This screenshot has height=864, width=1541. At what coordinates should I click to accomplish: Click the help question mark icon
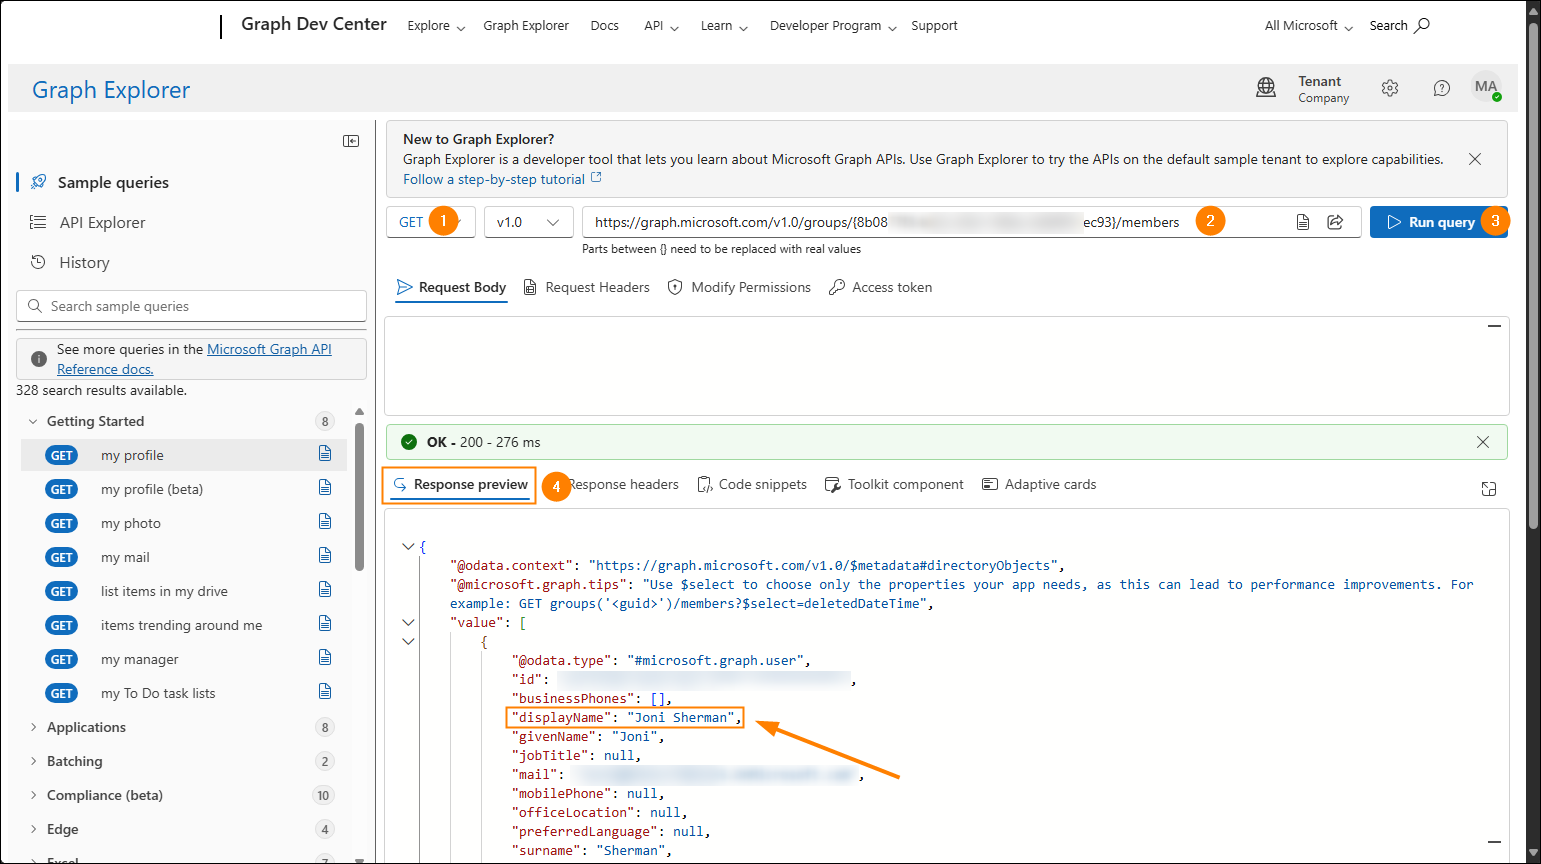1441,88
